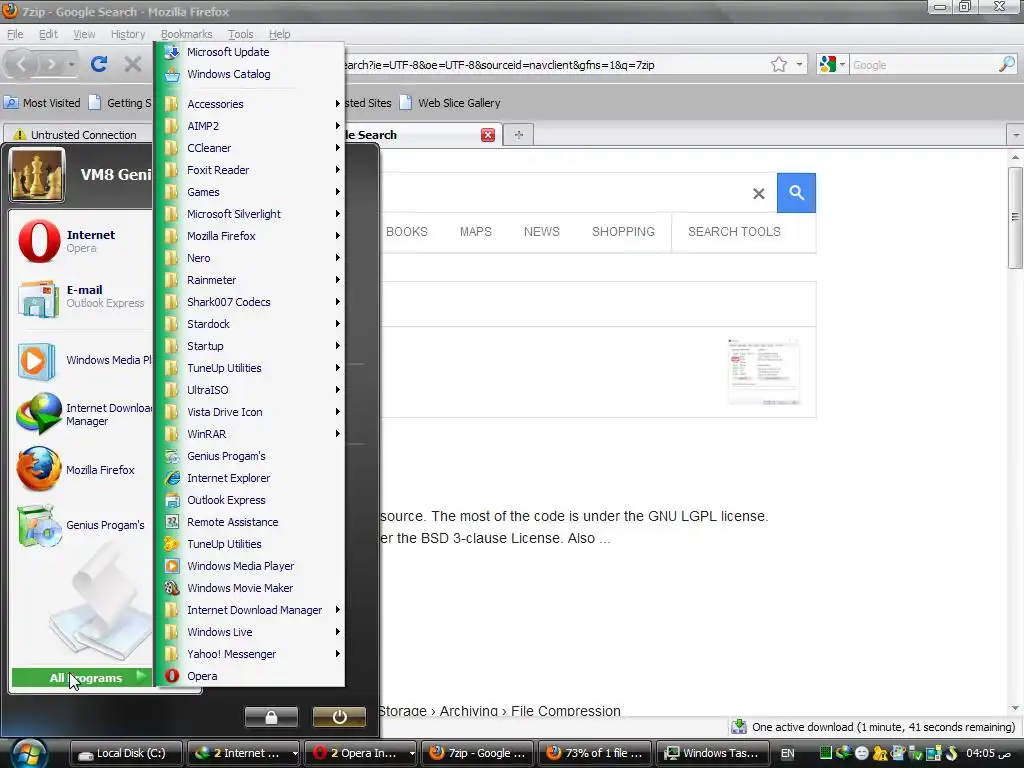Expand Foxit Reader submenu
The width and height of the screenshot is (1024, 768).
249,170
